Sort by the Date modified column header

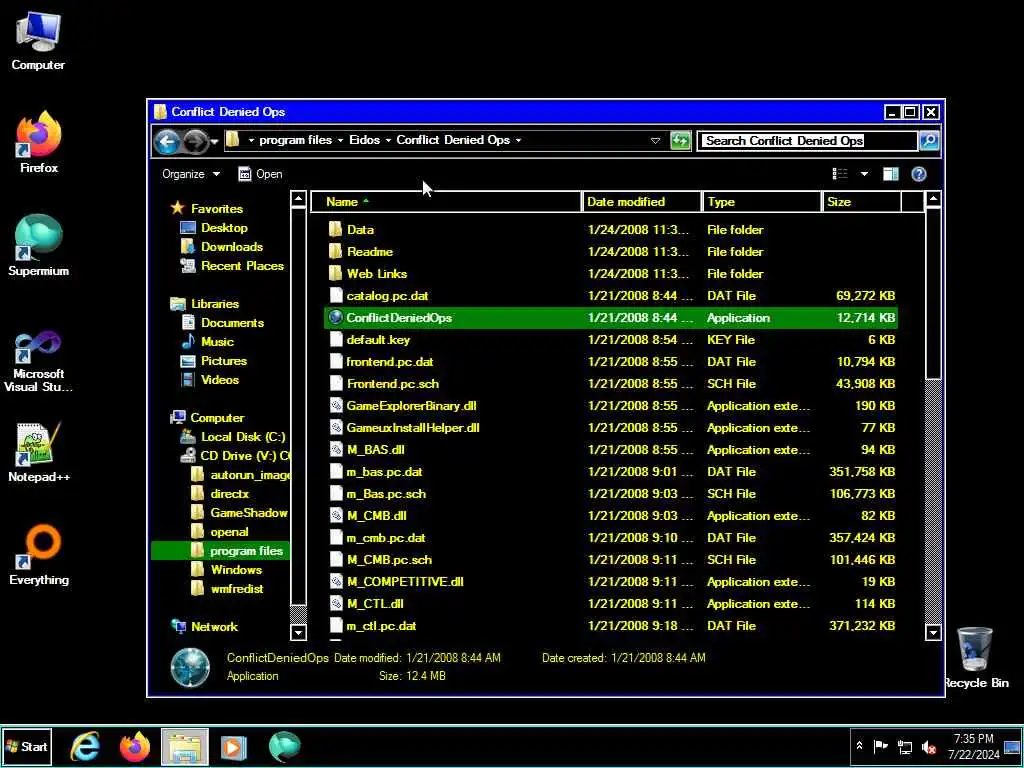click(641, 202)
